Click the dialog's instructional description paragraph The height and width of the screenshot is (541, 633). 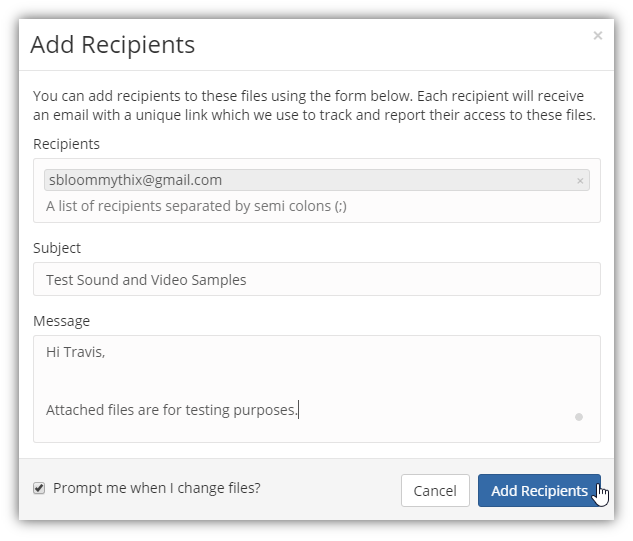(x=314, y=105)
